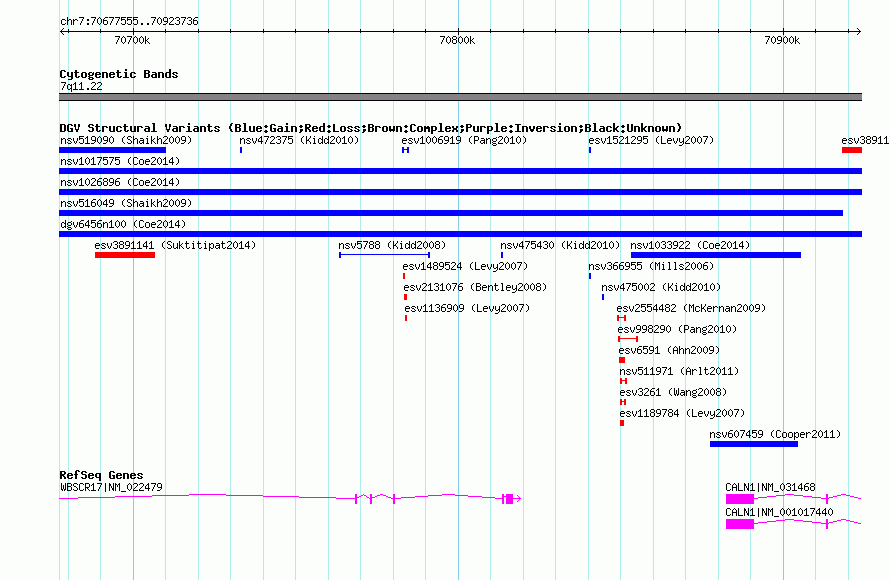Open dgv6456n100 (Coe2014) variant label

tap(123, 224)
